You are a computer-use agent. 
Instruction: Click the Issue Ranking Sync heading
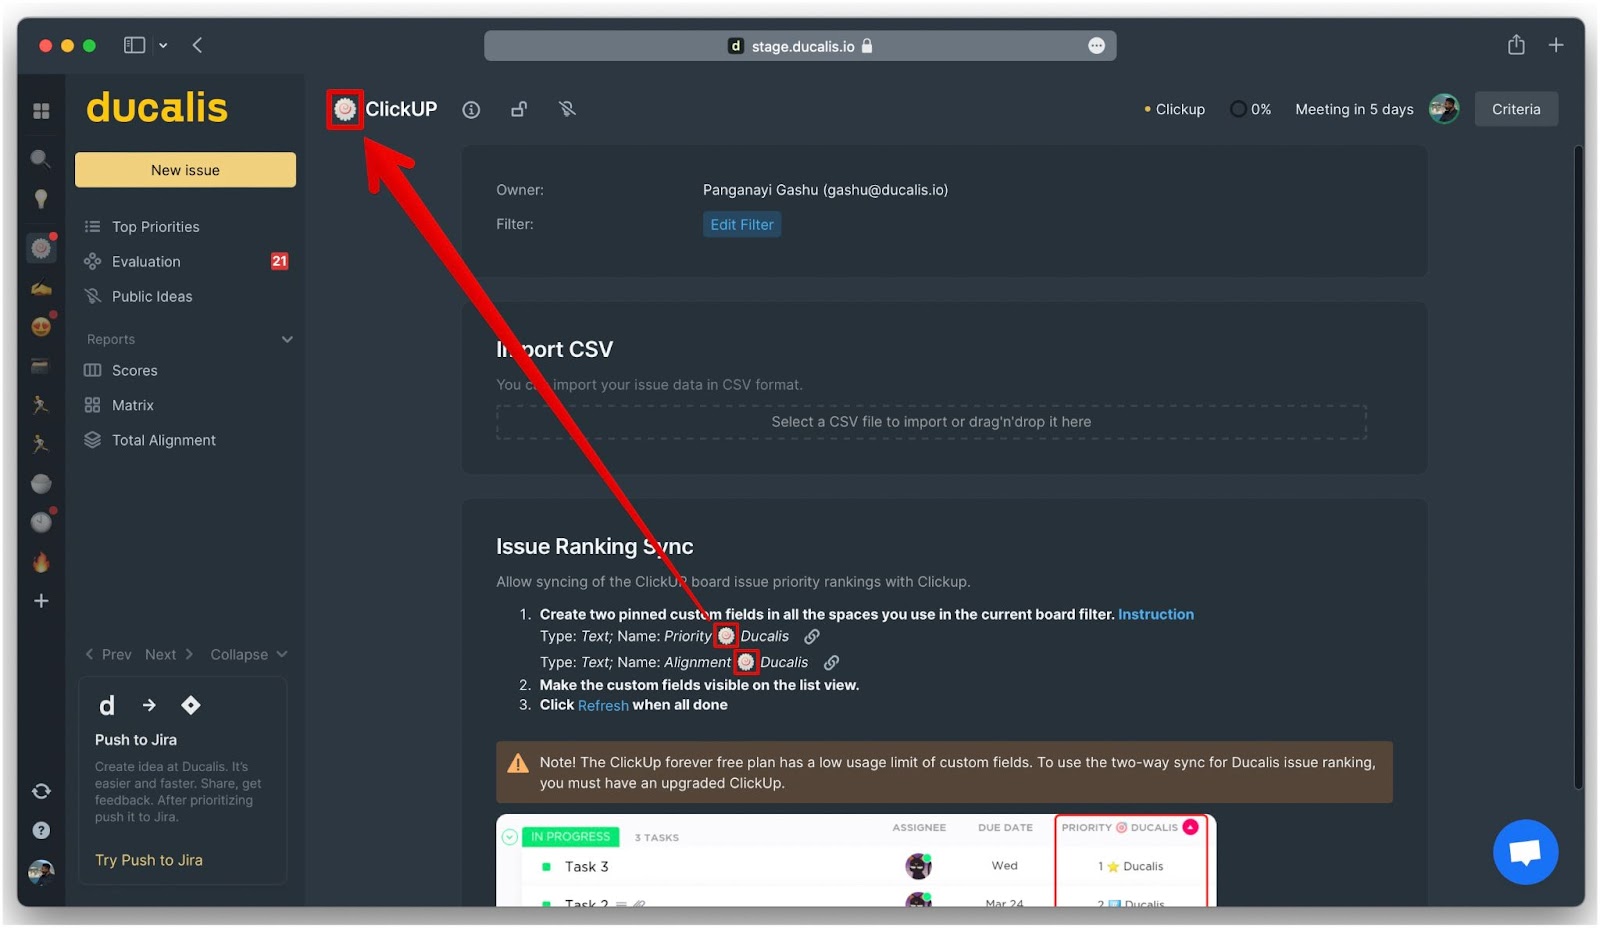click(595, 546)
